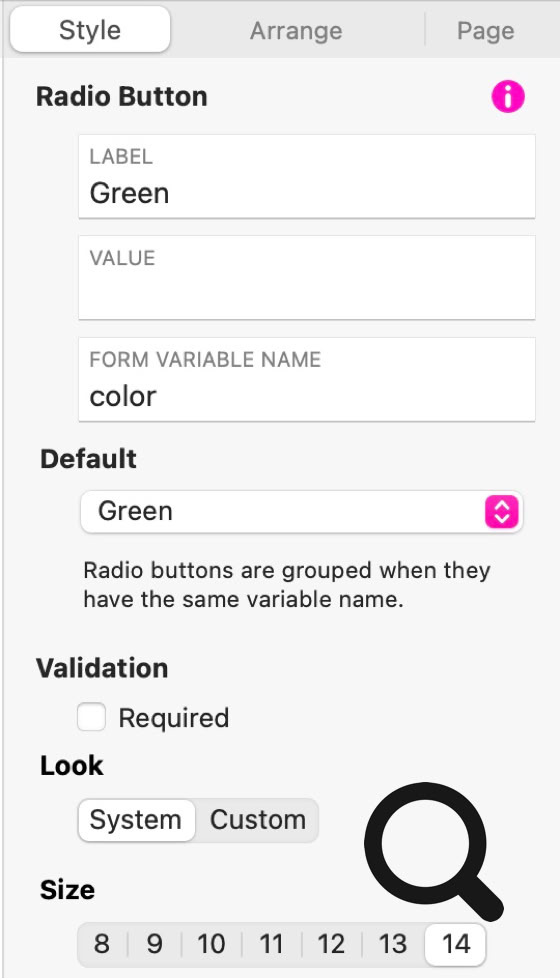Select the Custom look option

(258, 820)
